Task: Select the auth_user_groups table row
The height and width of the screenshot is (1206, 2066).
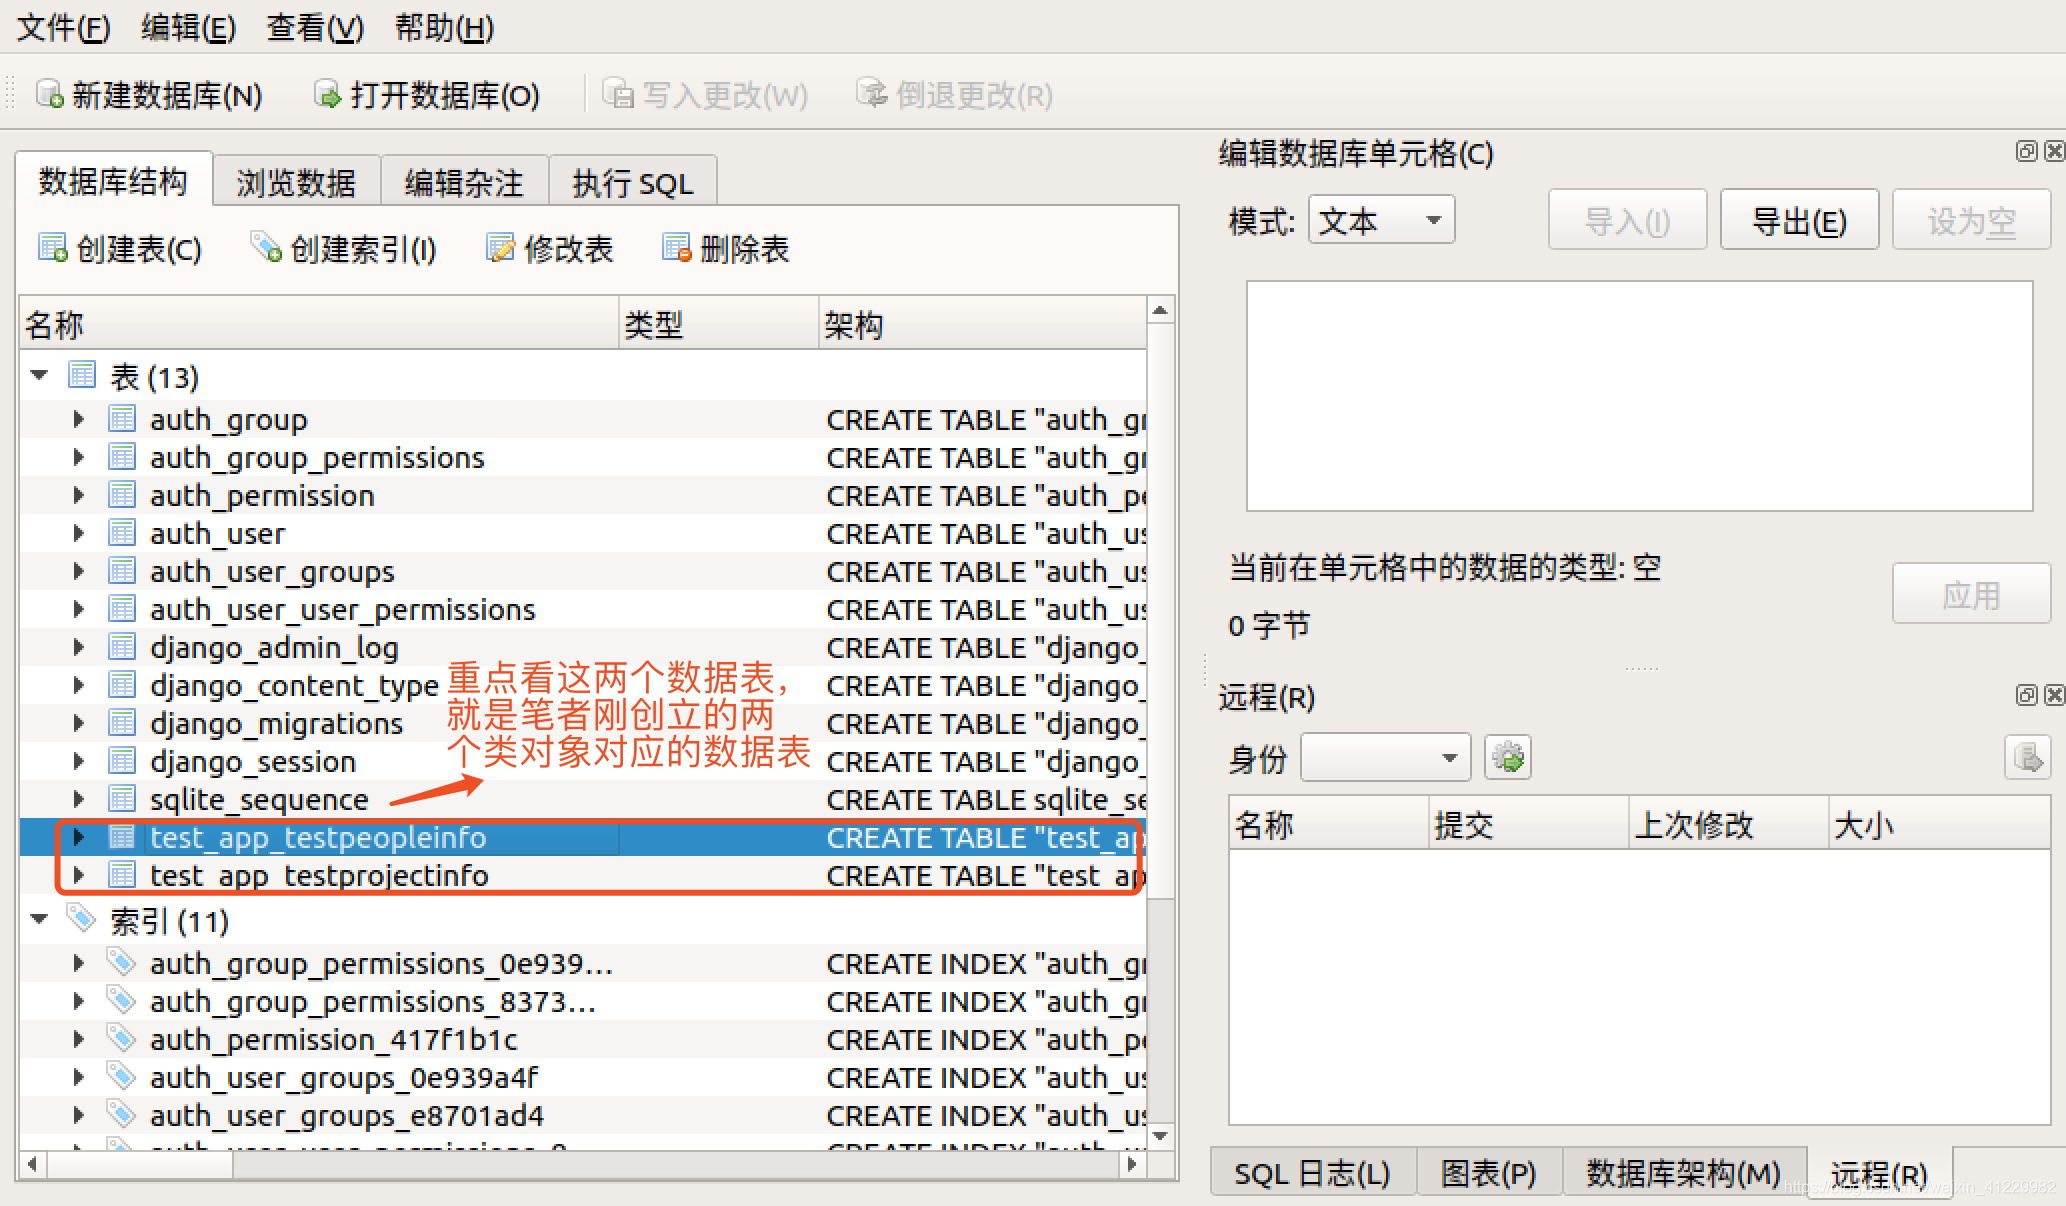Action: pos(583,571)
